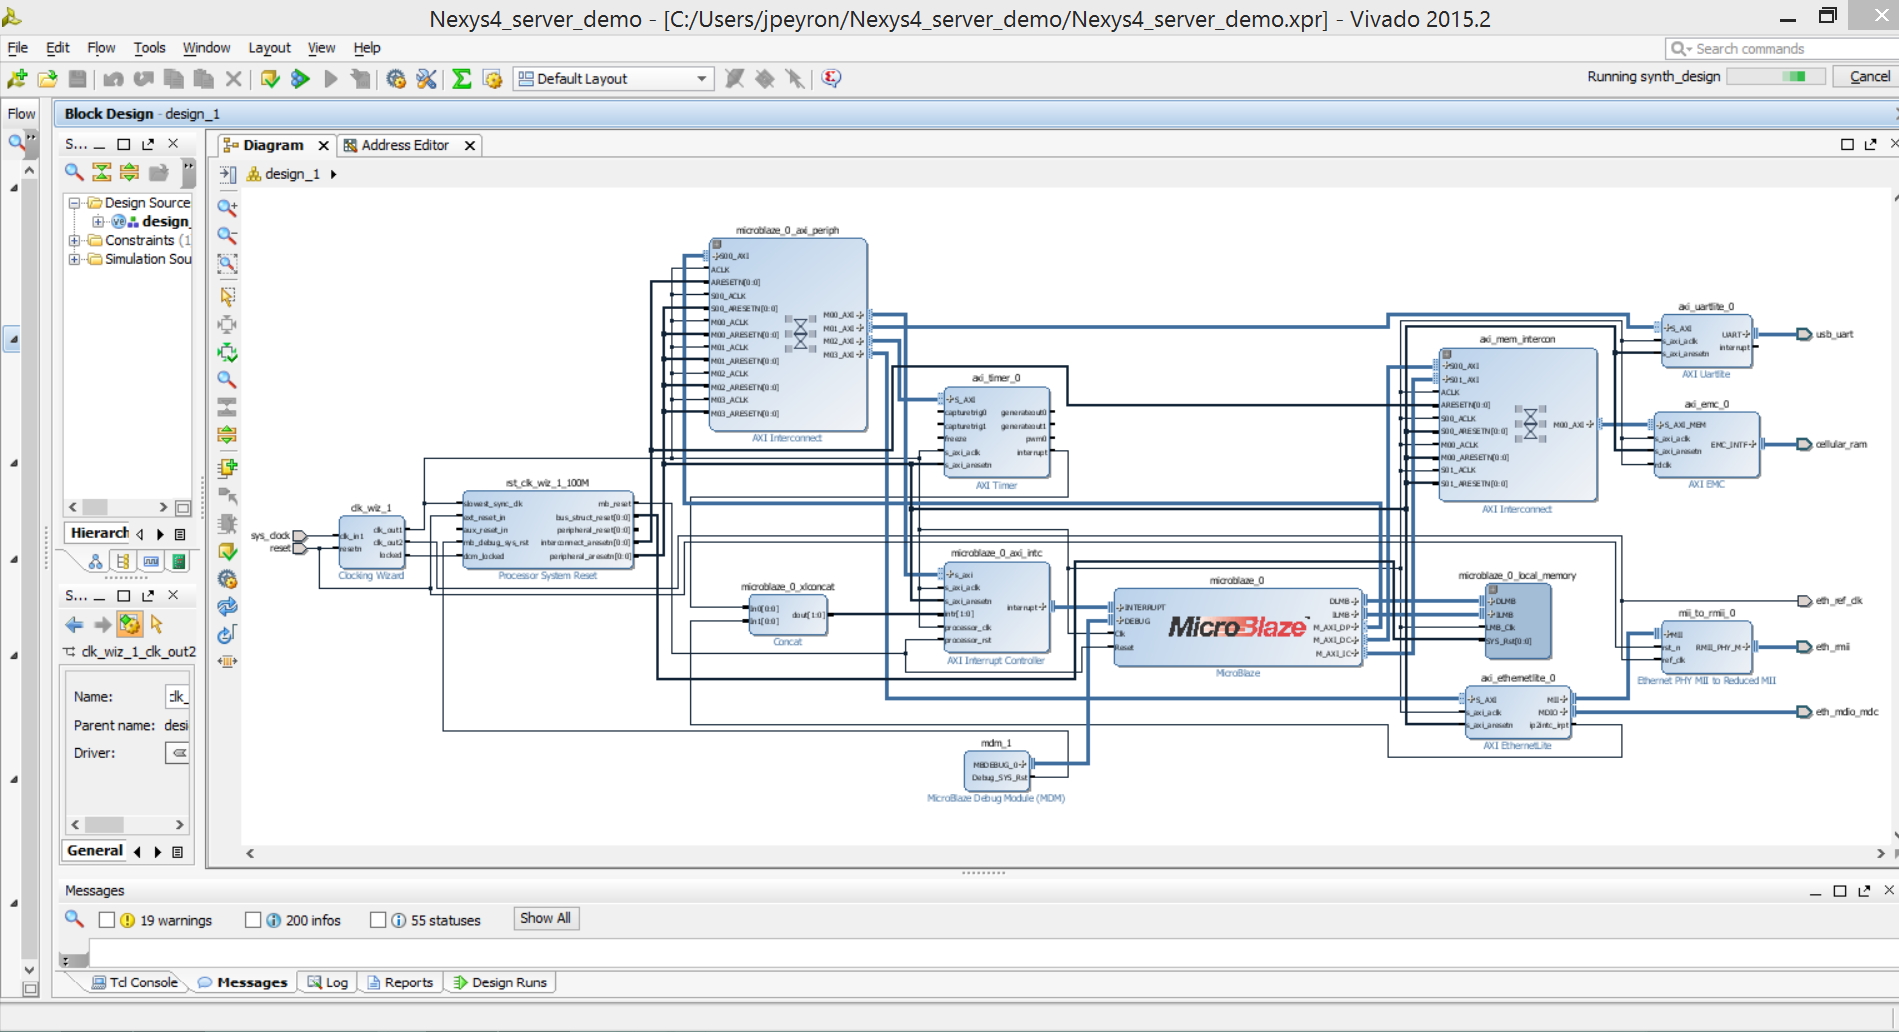Toggle the 55 statuses checkbox

tap(378, 920)
